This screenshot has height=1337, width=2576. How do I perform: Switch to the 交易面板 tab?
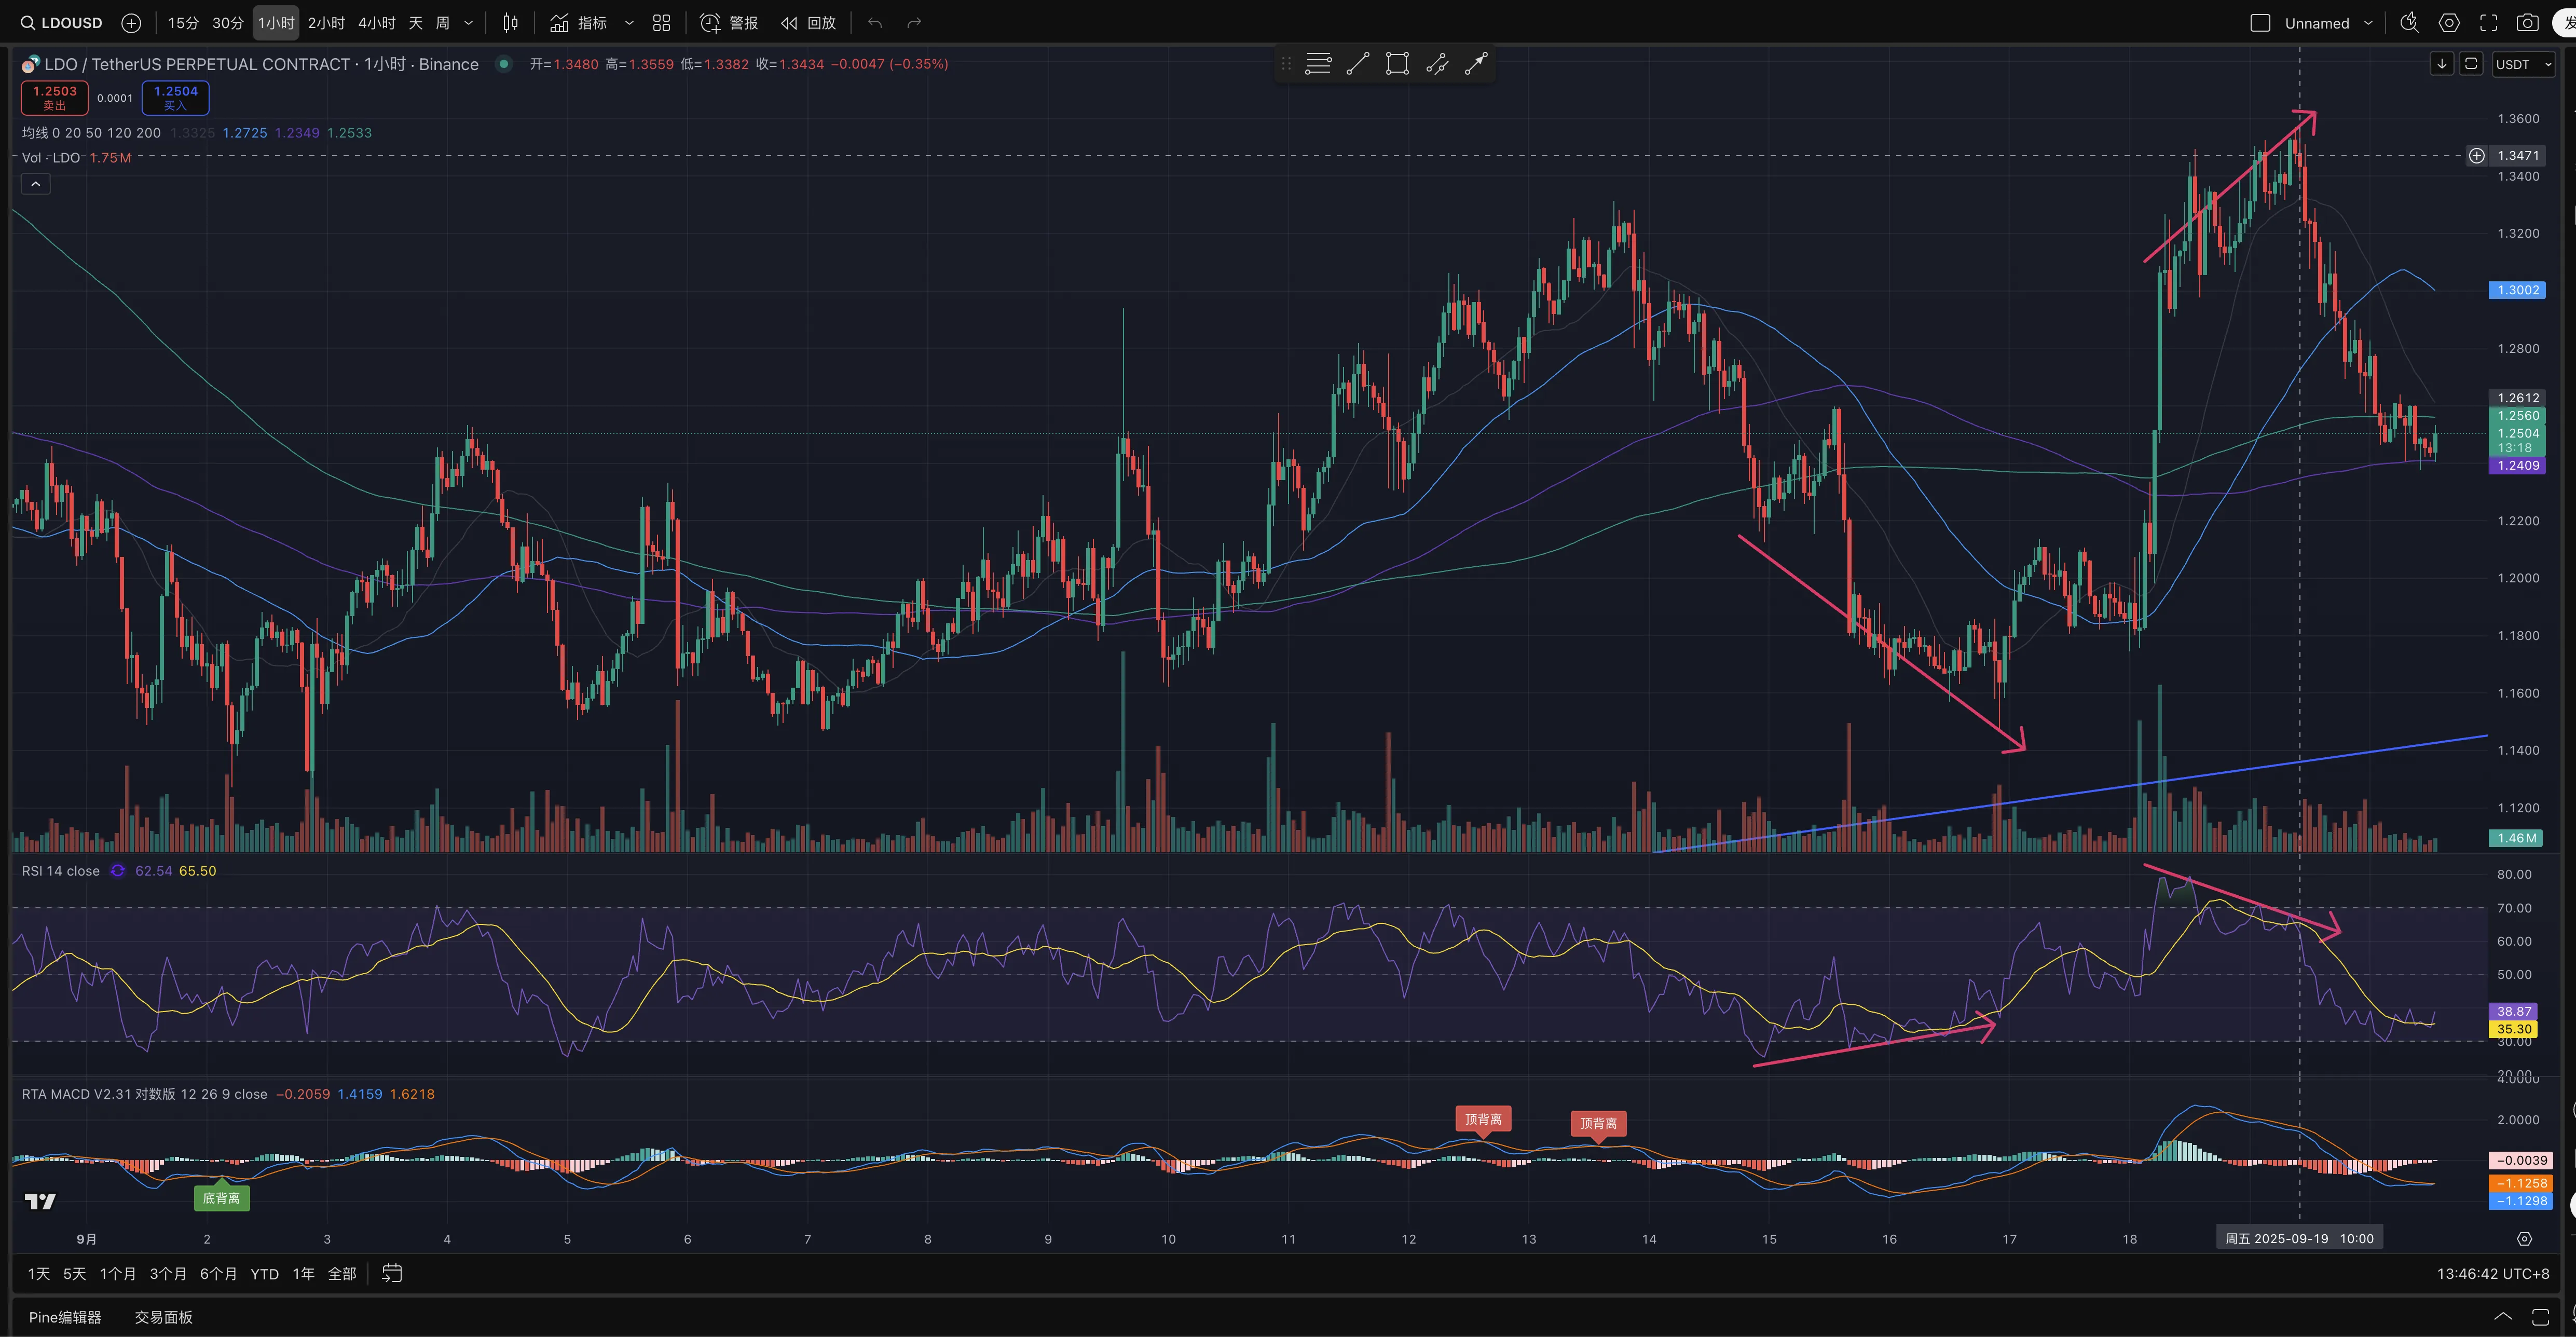coord(163,1317)
